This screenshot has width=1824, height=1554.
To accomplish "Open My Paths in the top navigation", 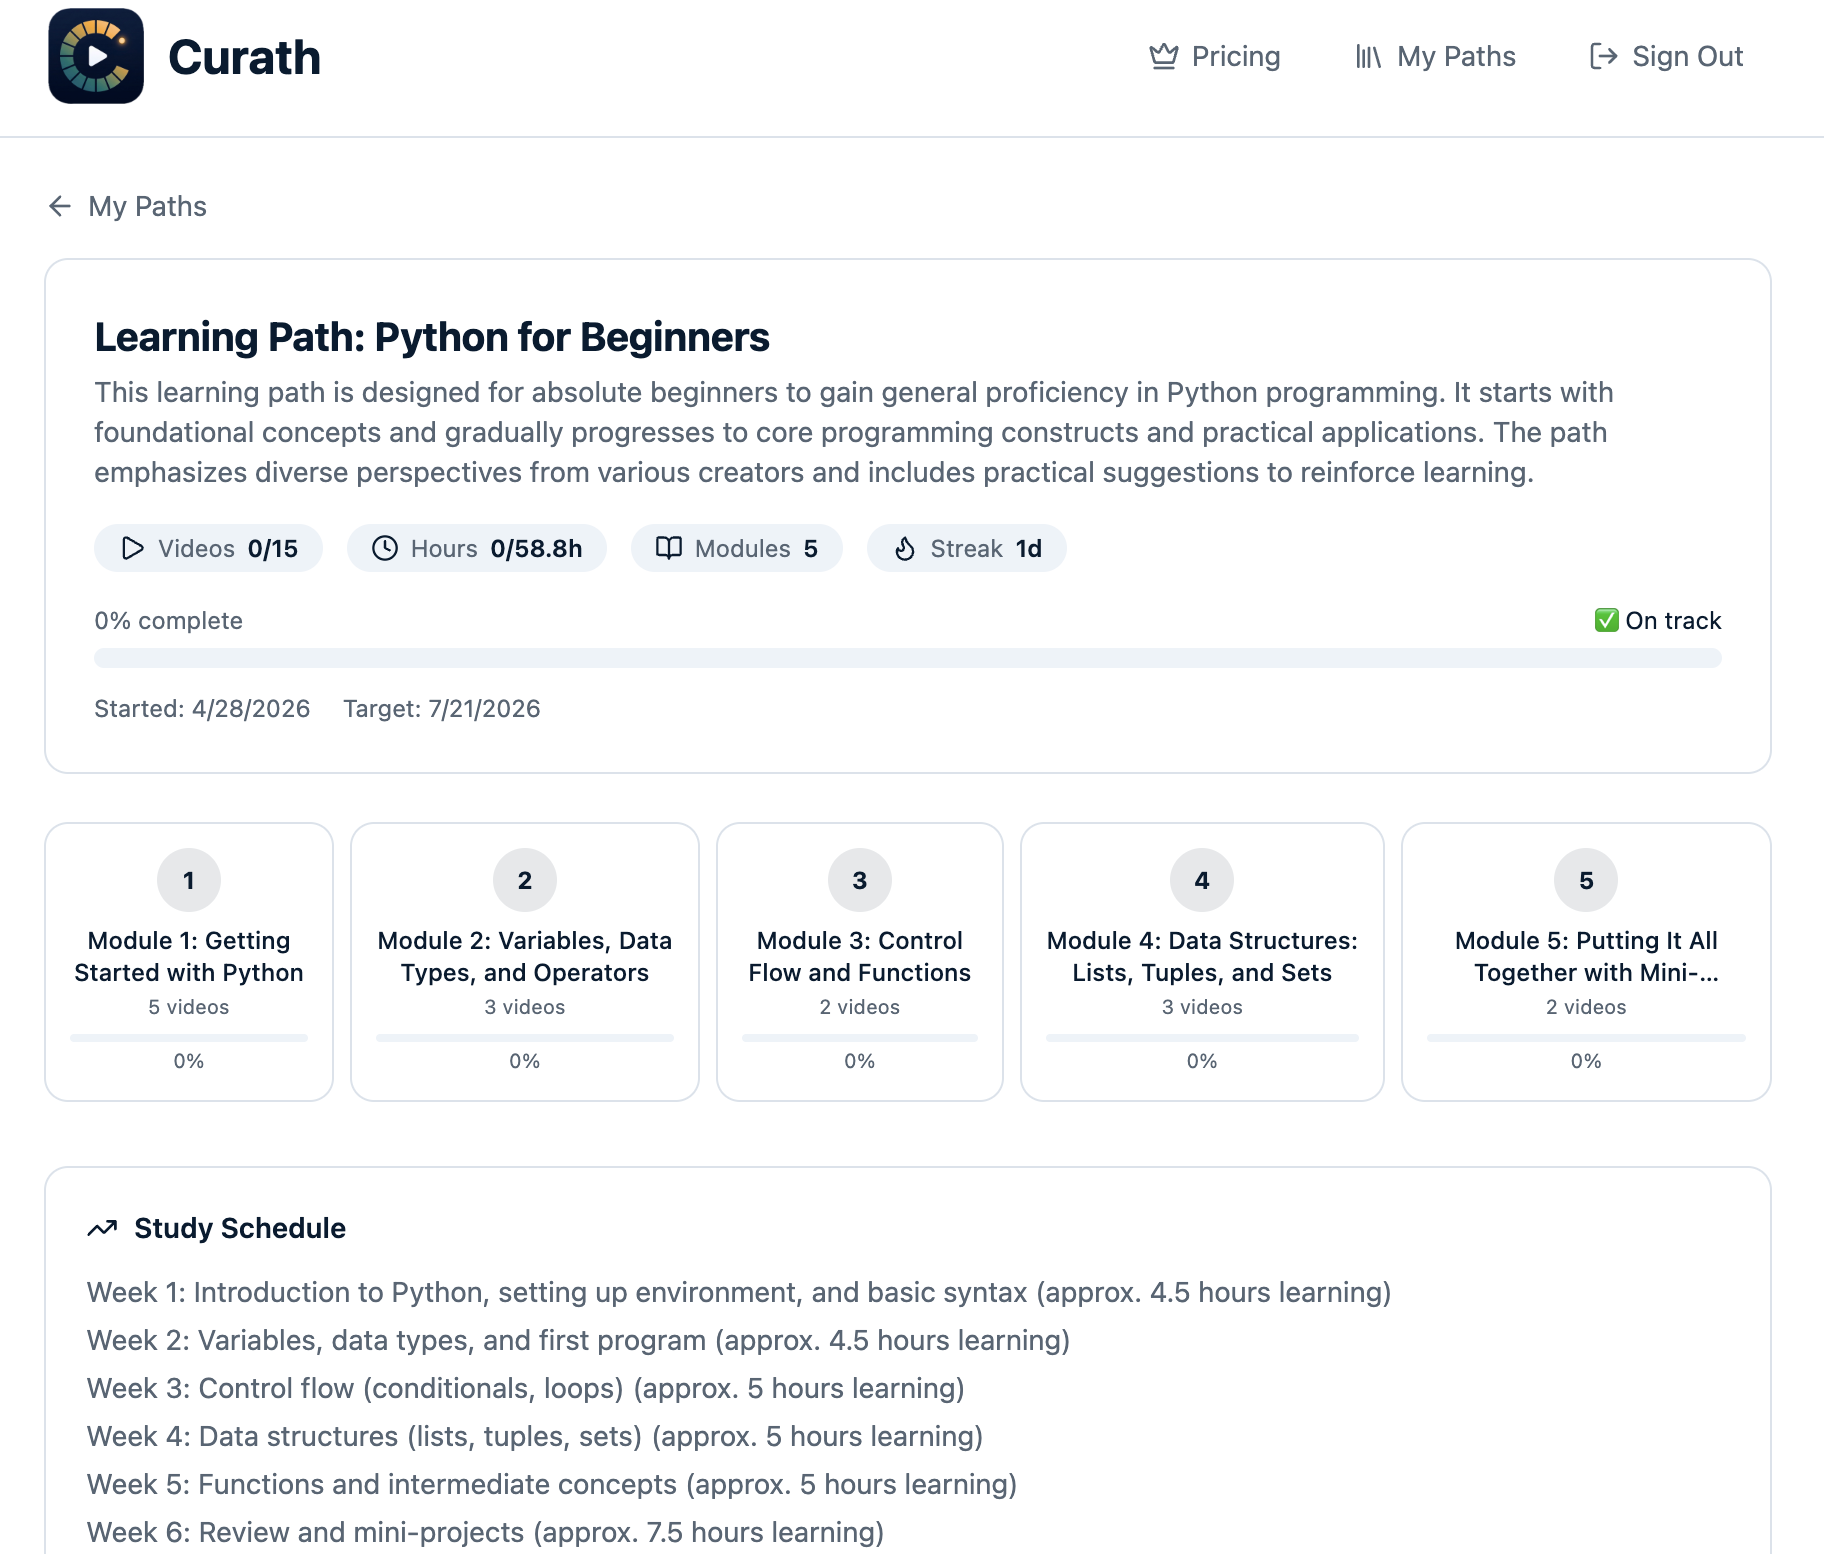I will click(1435, 56).
